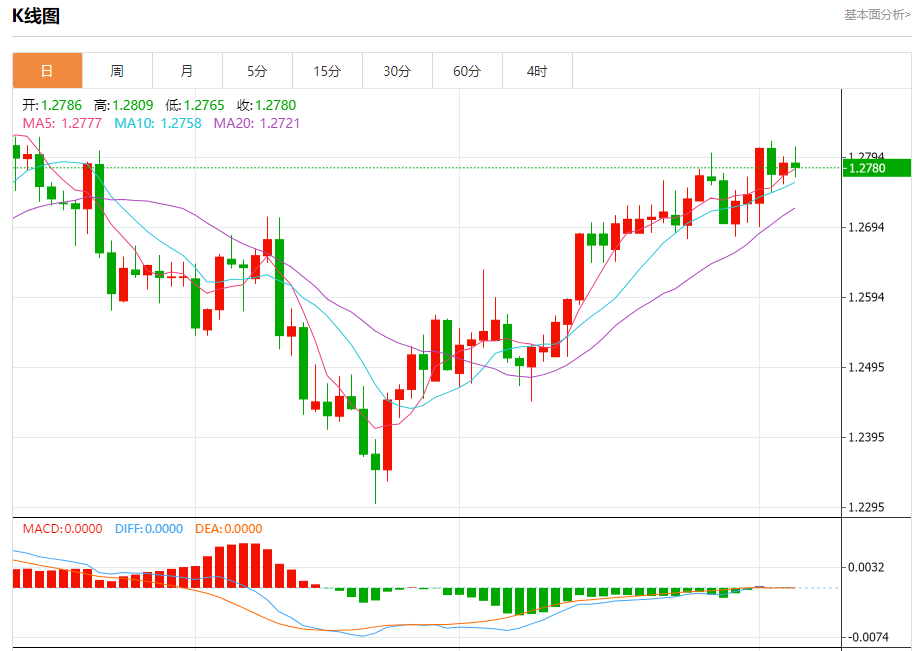Open the 基本面分析 link
Image resolution: width=917 pixels, height=651 pixels.
click(877, 15)
